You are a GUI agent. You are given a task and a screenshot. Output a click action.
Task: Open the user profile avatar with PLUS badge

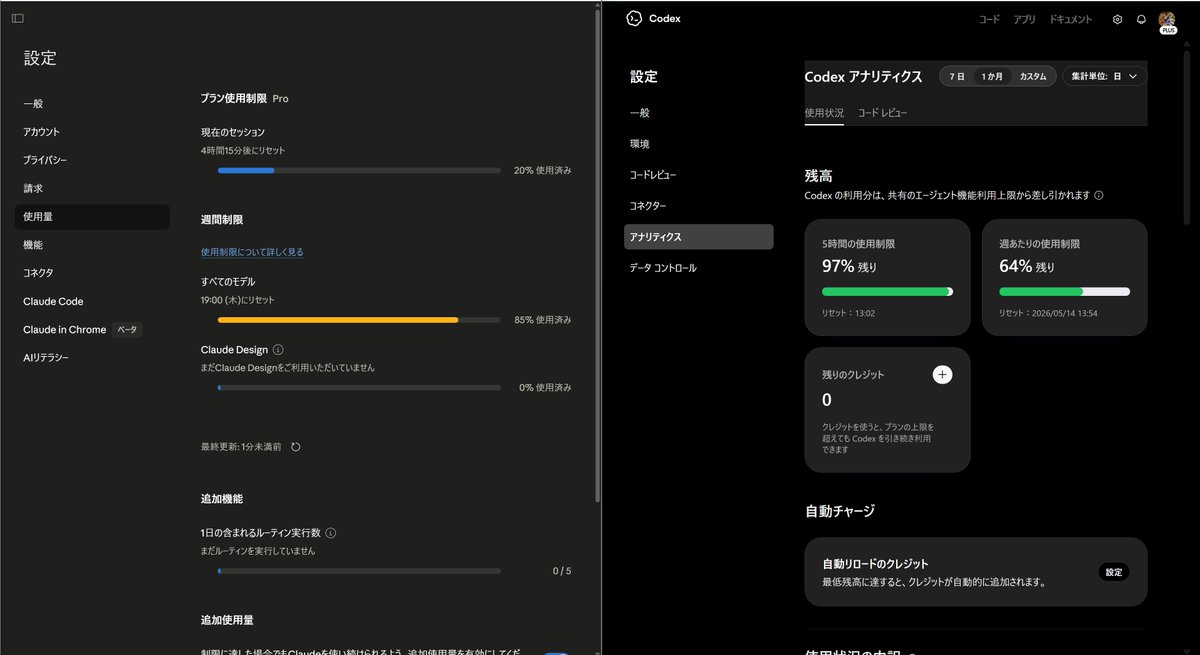point(1167,22)
